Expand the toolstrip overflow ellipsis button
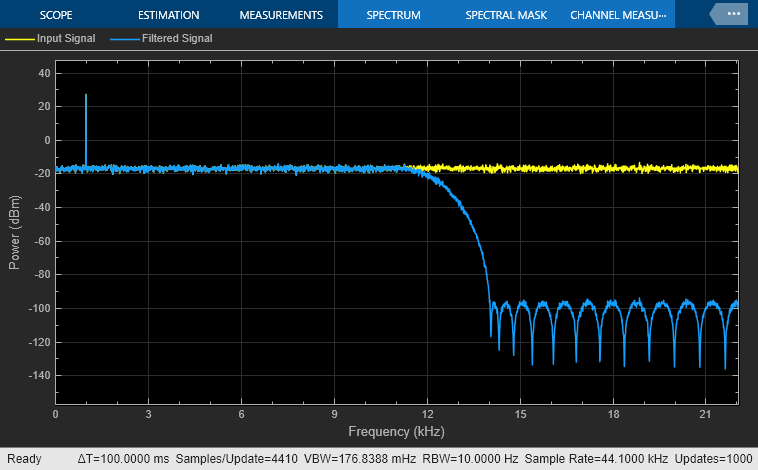The width and height of the screenshot is (758, 470). 729,14
